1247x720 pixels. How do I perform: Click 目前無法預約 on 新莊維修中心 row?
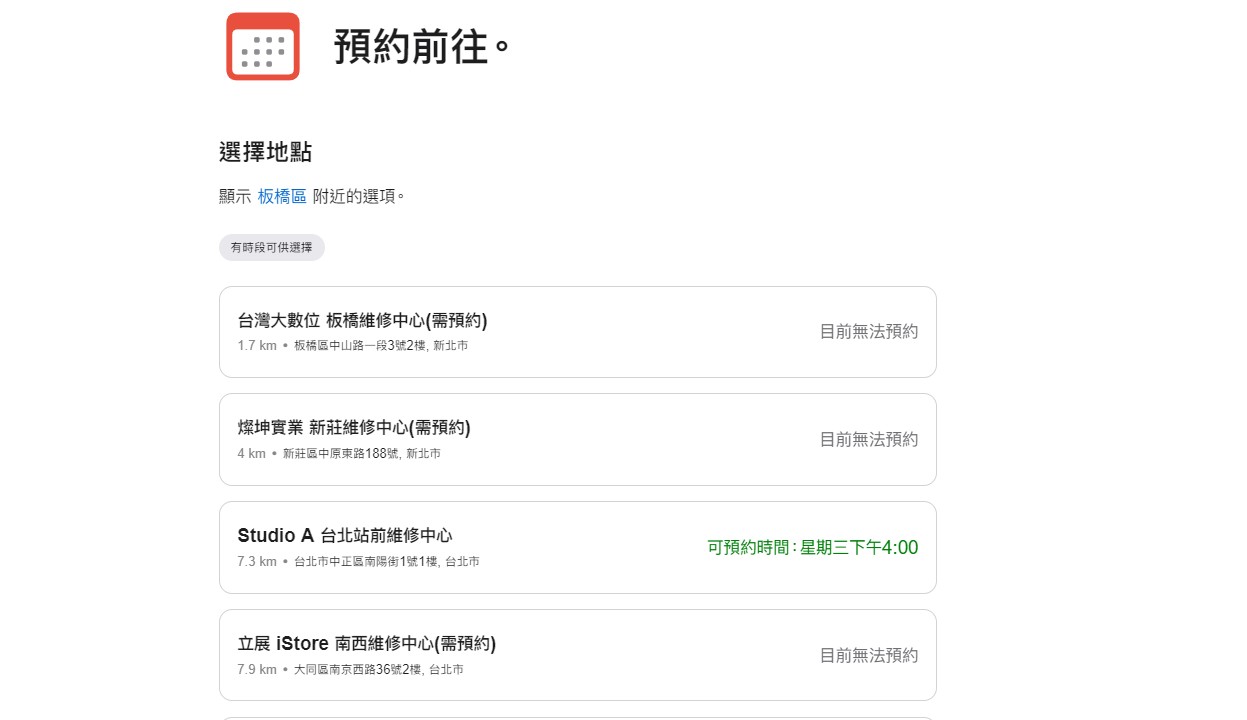(x=869, y=439)
